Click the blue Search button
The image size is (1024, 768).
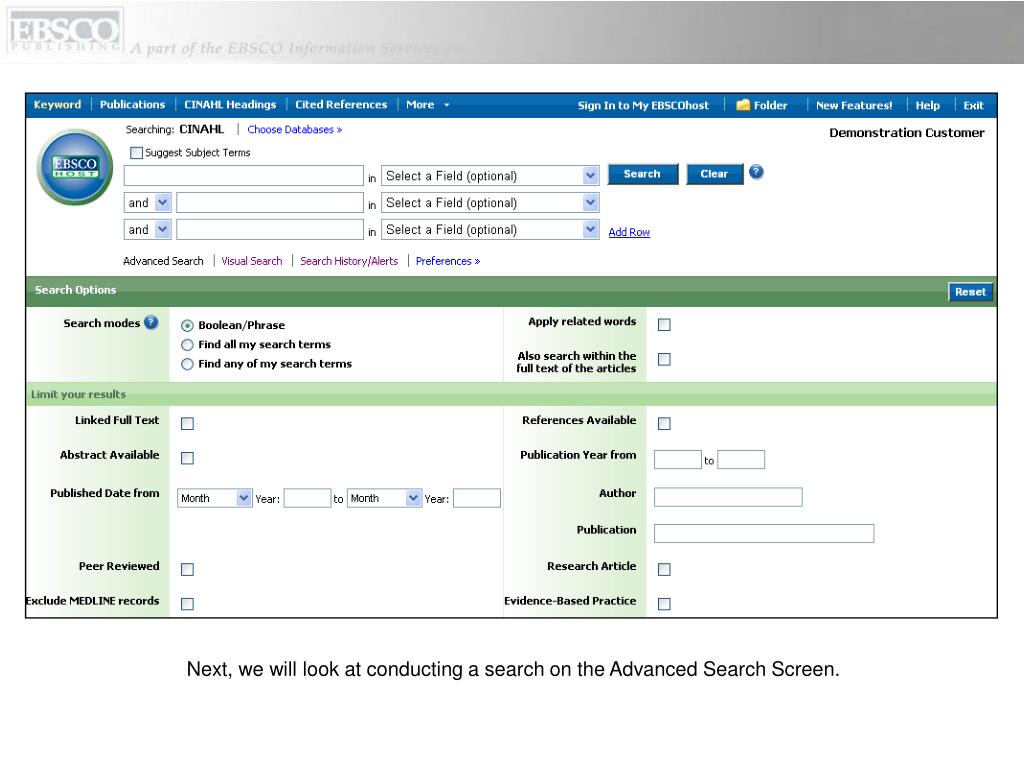tap(643, 174)
